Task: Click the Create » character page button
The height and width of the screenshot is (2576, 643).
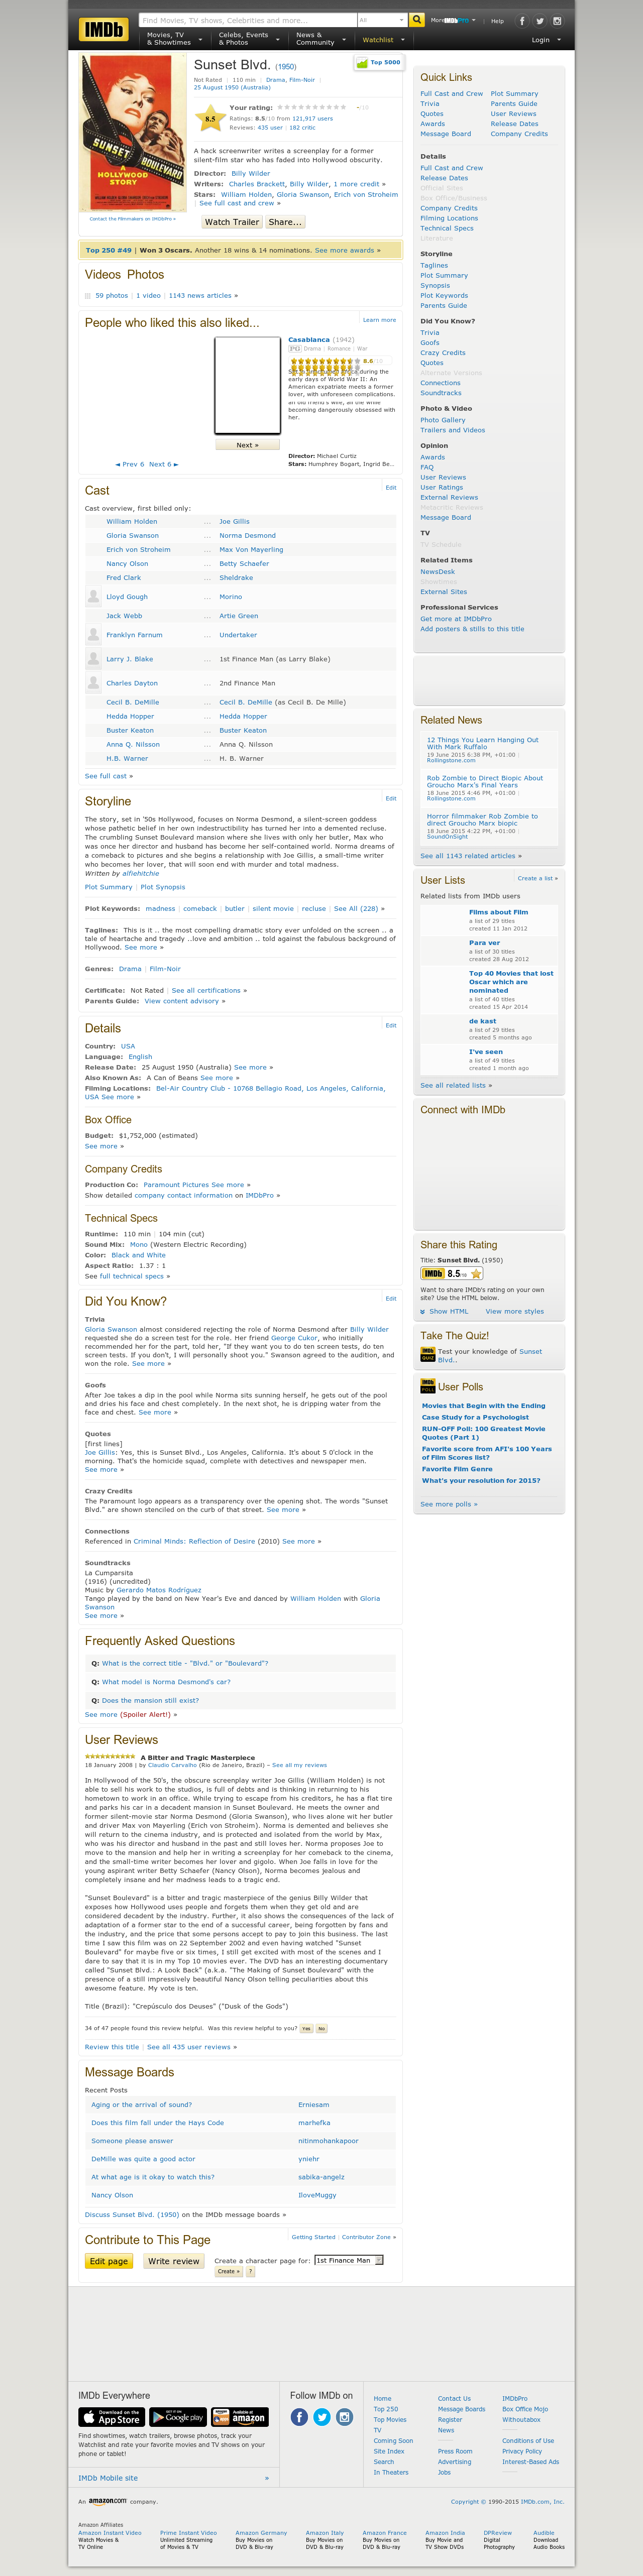Action: [x=228, y=2272]
